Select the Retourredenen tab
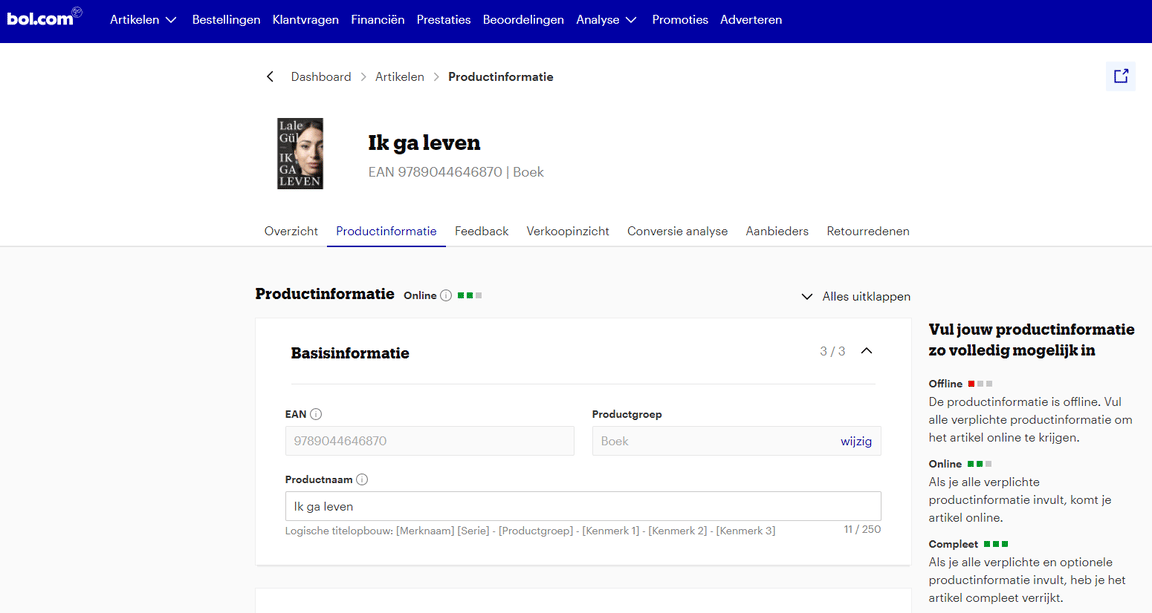 [x=868, y=231]
